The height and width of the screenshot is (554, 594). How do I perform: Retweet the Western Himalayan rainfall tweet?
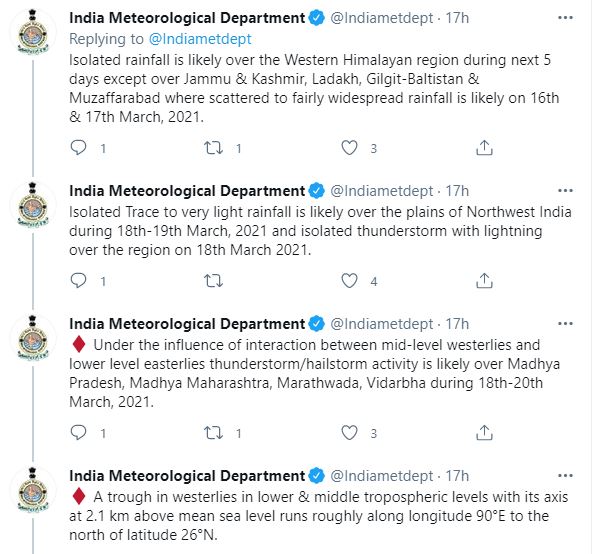coord(214,148)
